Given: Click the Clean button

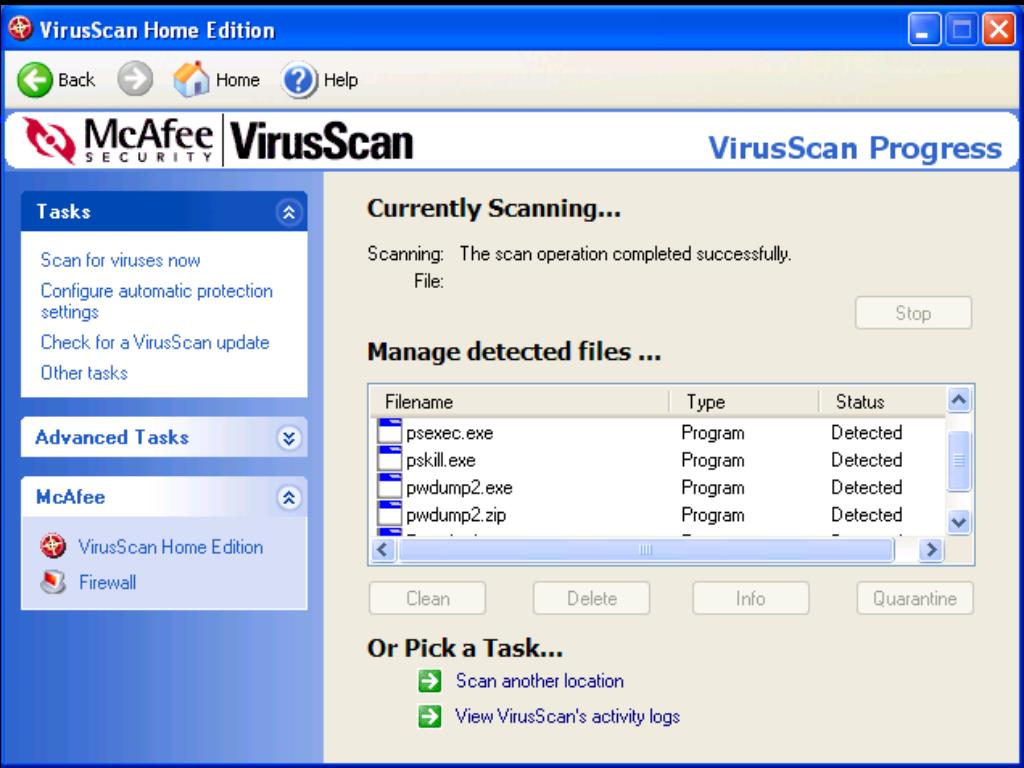Looking at the screenshot, I should coord(428,598).
